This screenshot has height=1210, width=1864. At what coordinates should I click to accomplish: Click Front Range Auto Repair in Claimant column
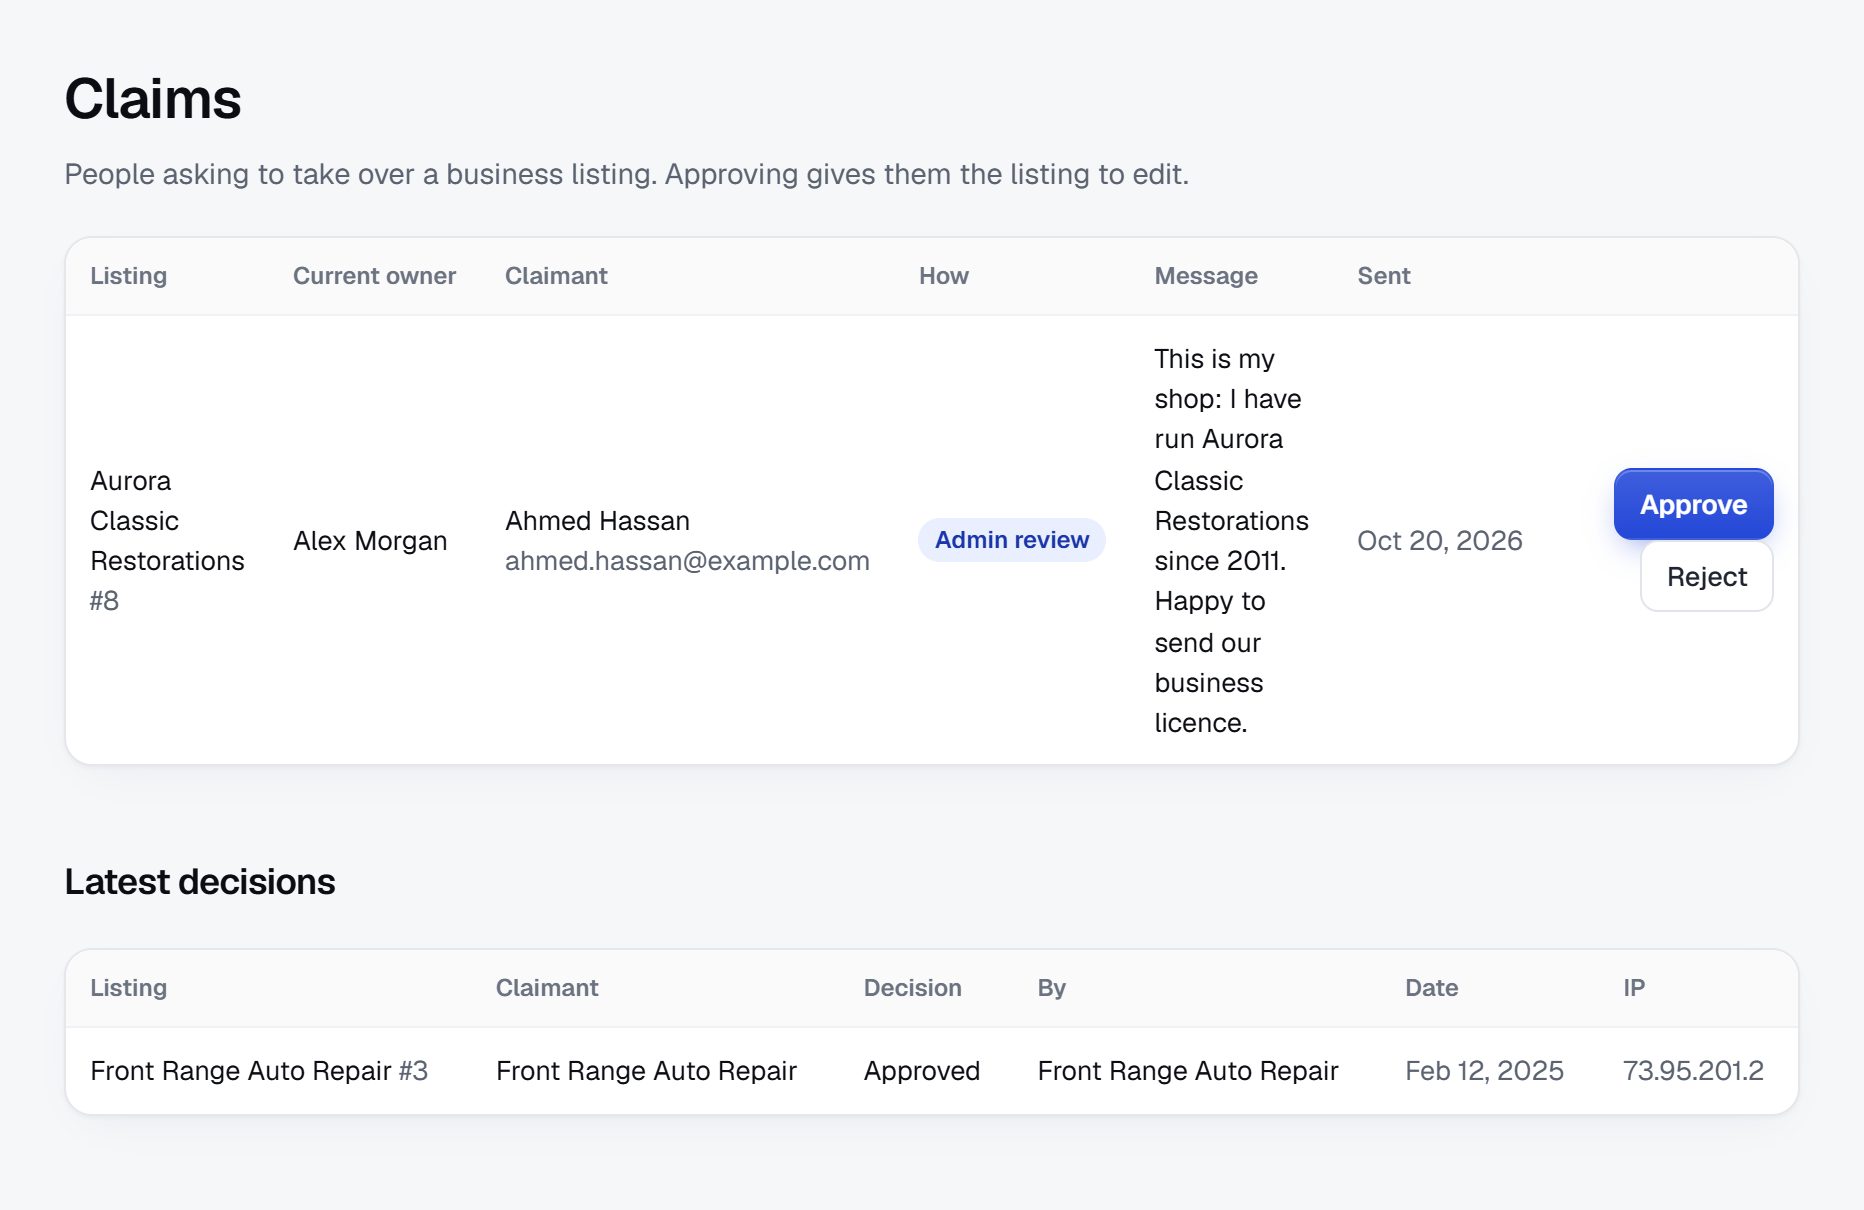pyautogui.click(x=646, y=1071)
